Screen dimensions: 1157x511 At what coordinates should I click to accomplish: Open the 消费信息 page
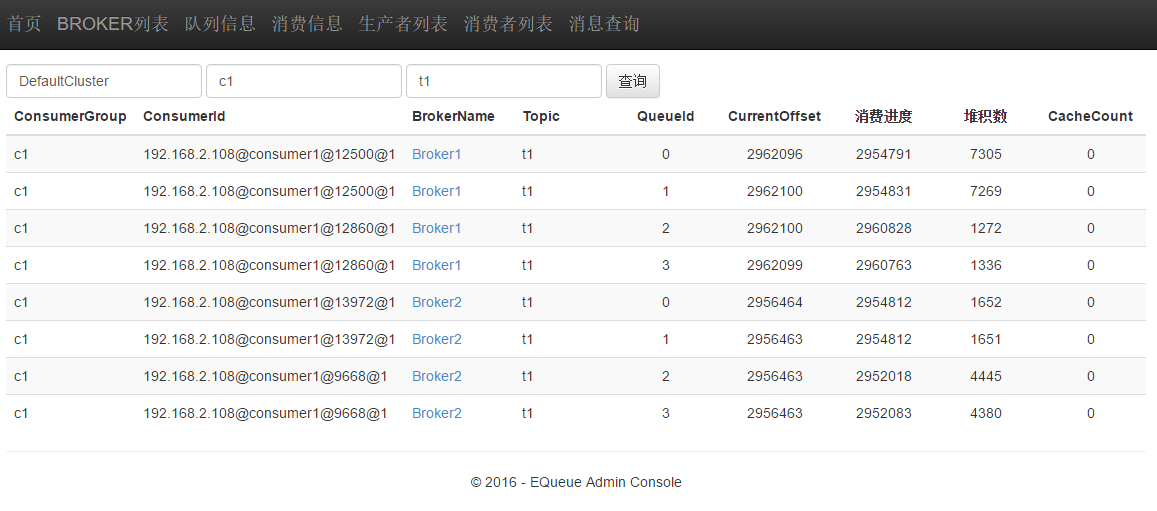307,24
